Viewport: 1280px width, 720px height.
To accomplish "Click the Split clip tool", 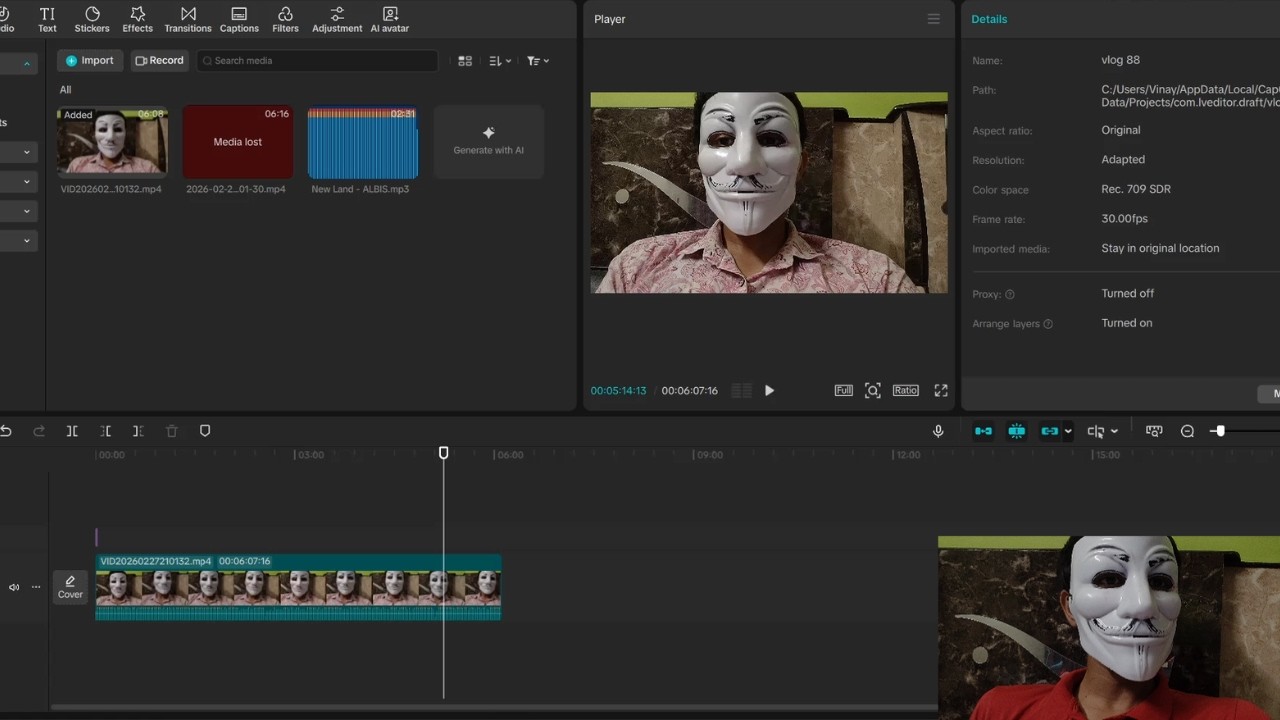I will point(72,431).
